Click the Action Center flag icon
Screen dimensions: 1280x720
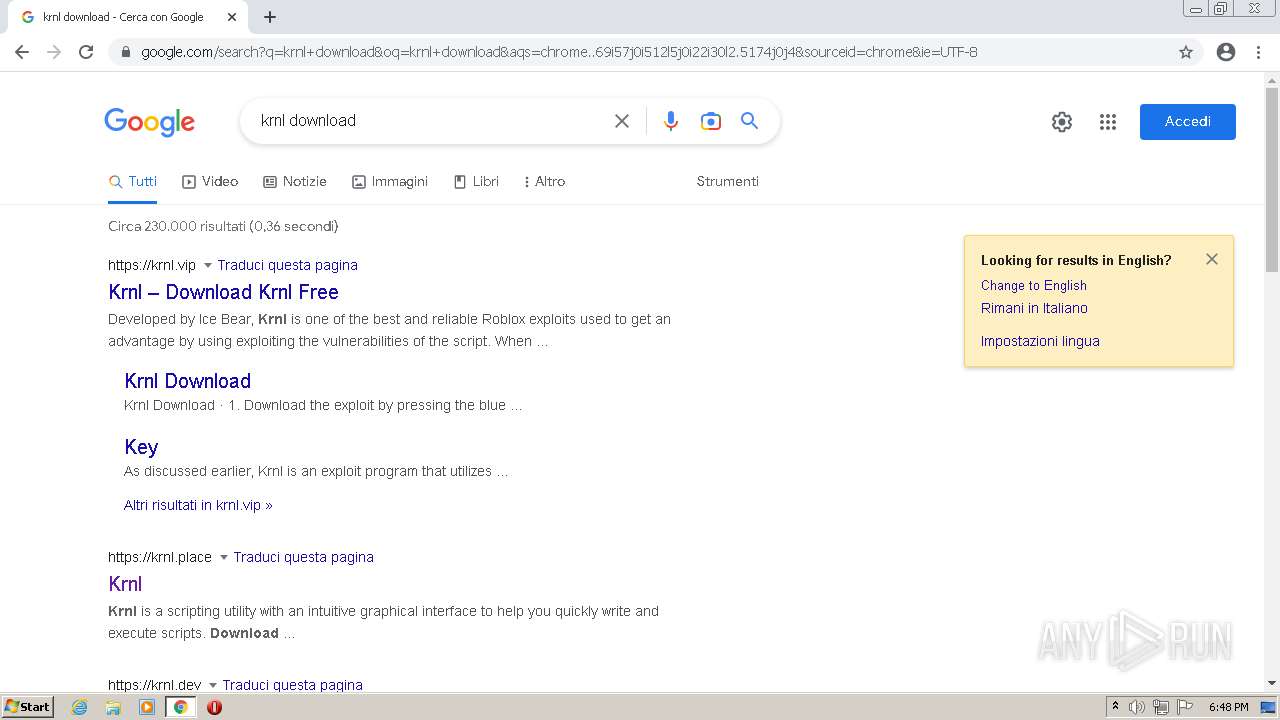(1185, 707)
